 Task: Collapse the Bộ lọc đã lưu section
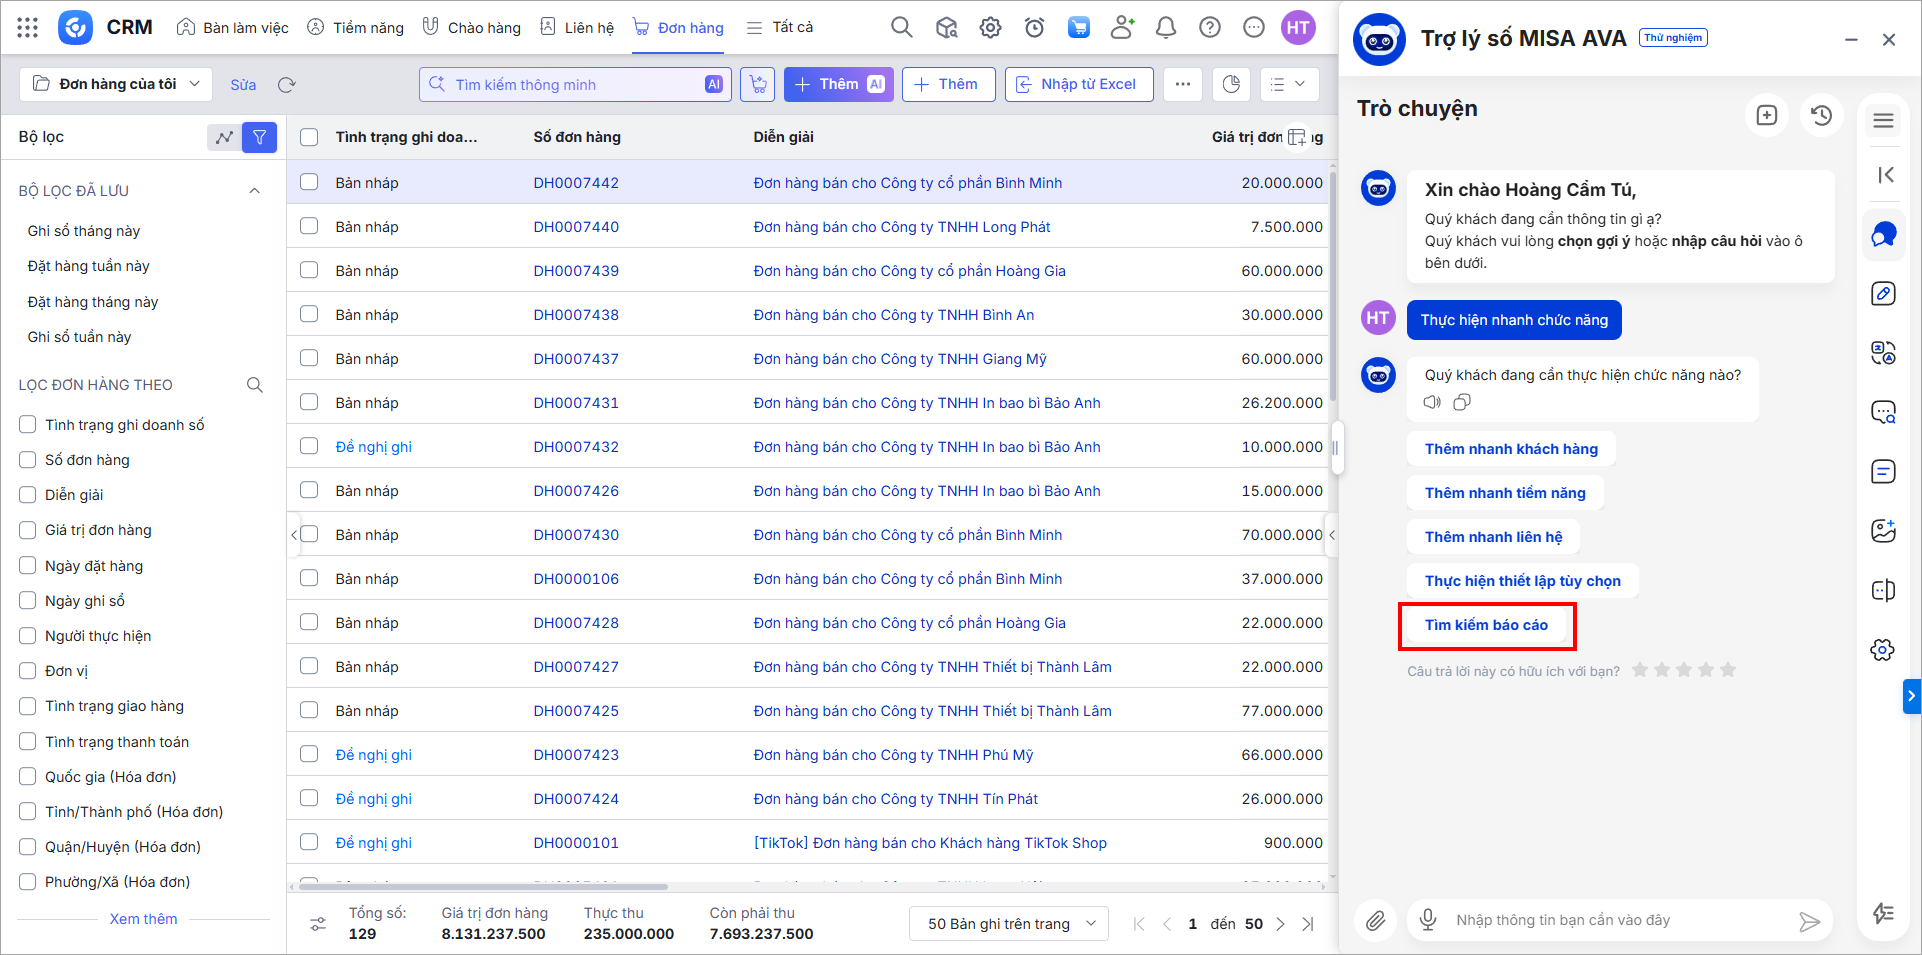click(x=254, y=191)
